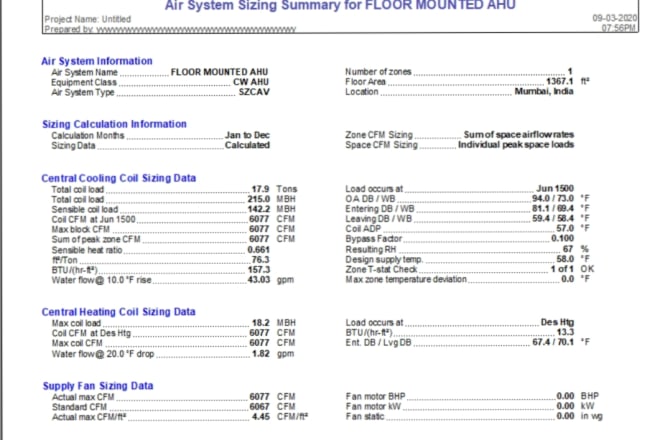This screenshot has width=660, height=440.
Task: Click the Zone T-stat Check '1 of 1'
Action: tap(562, 269)
